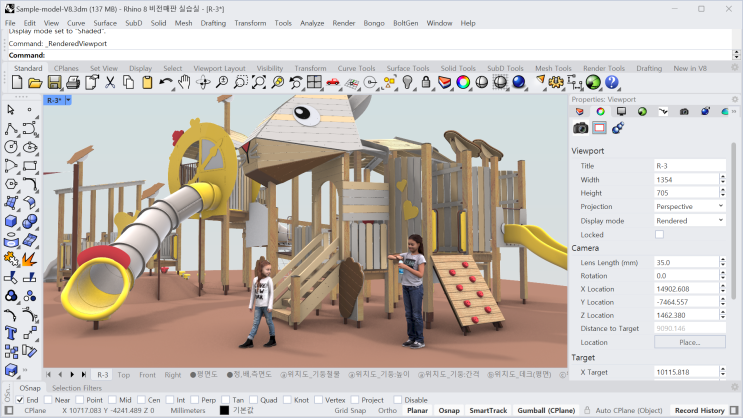The image size is (743, 418).
Task: Click the camera icon in Properties panel
Action: tap(580, 127)
